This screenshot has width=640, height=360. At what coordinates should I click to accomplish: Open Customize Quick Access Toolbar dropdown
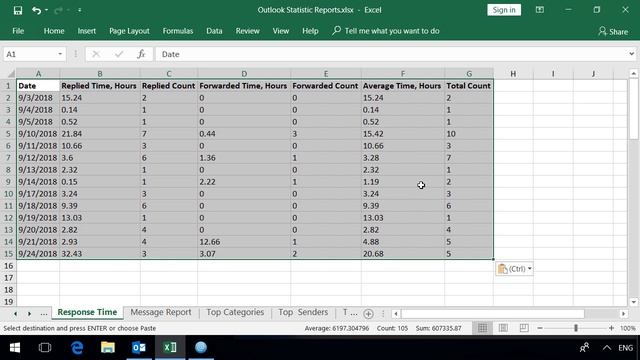point(80,10)
